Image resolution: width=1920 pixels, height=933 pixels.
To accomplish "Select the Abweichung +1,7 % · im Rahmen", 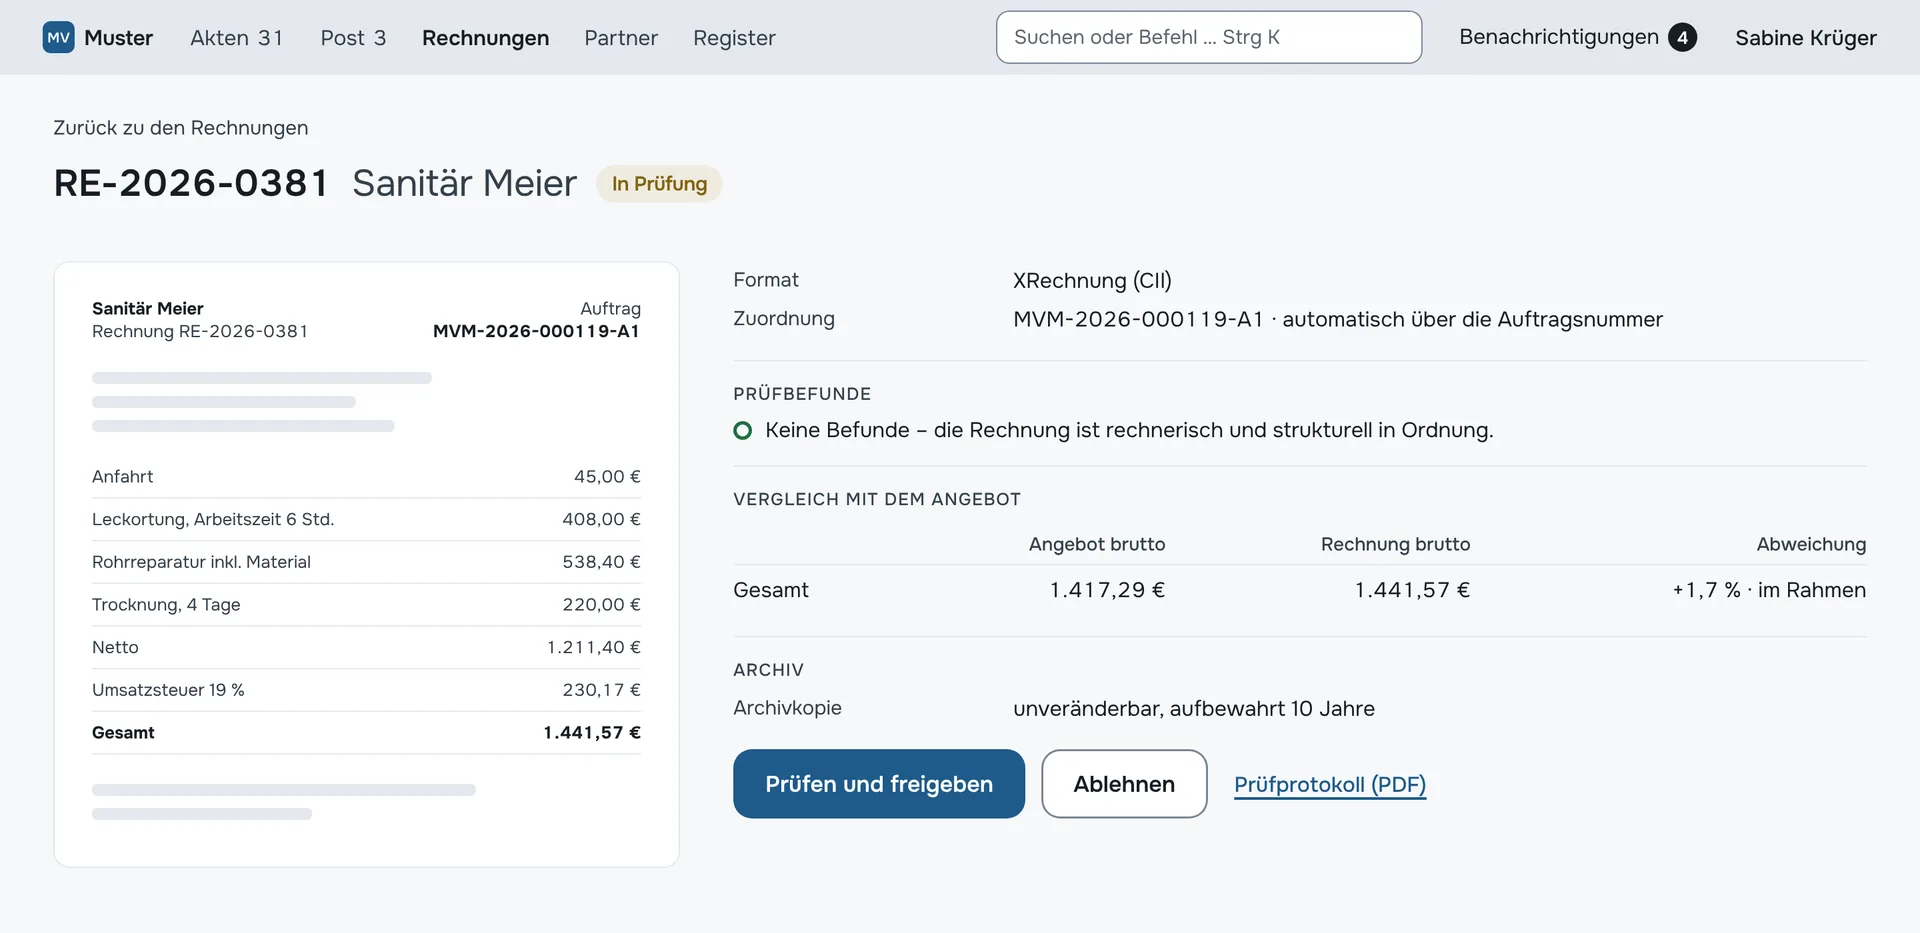I will [x=1769, y=590].
